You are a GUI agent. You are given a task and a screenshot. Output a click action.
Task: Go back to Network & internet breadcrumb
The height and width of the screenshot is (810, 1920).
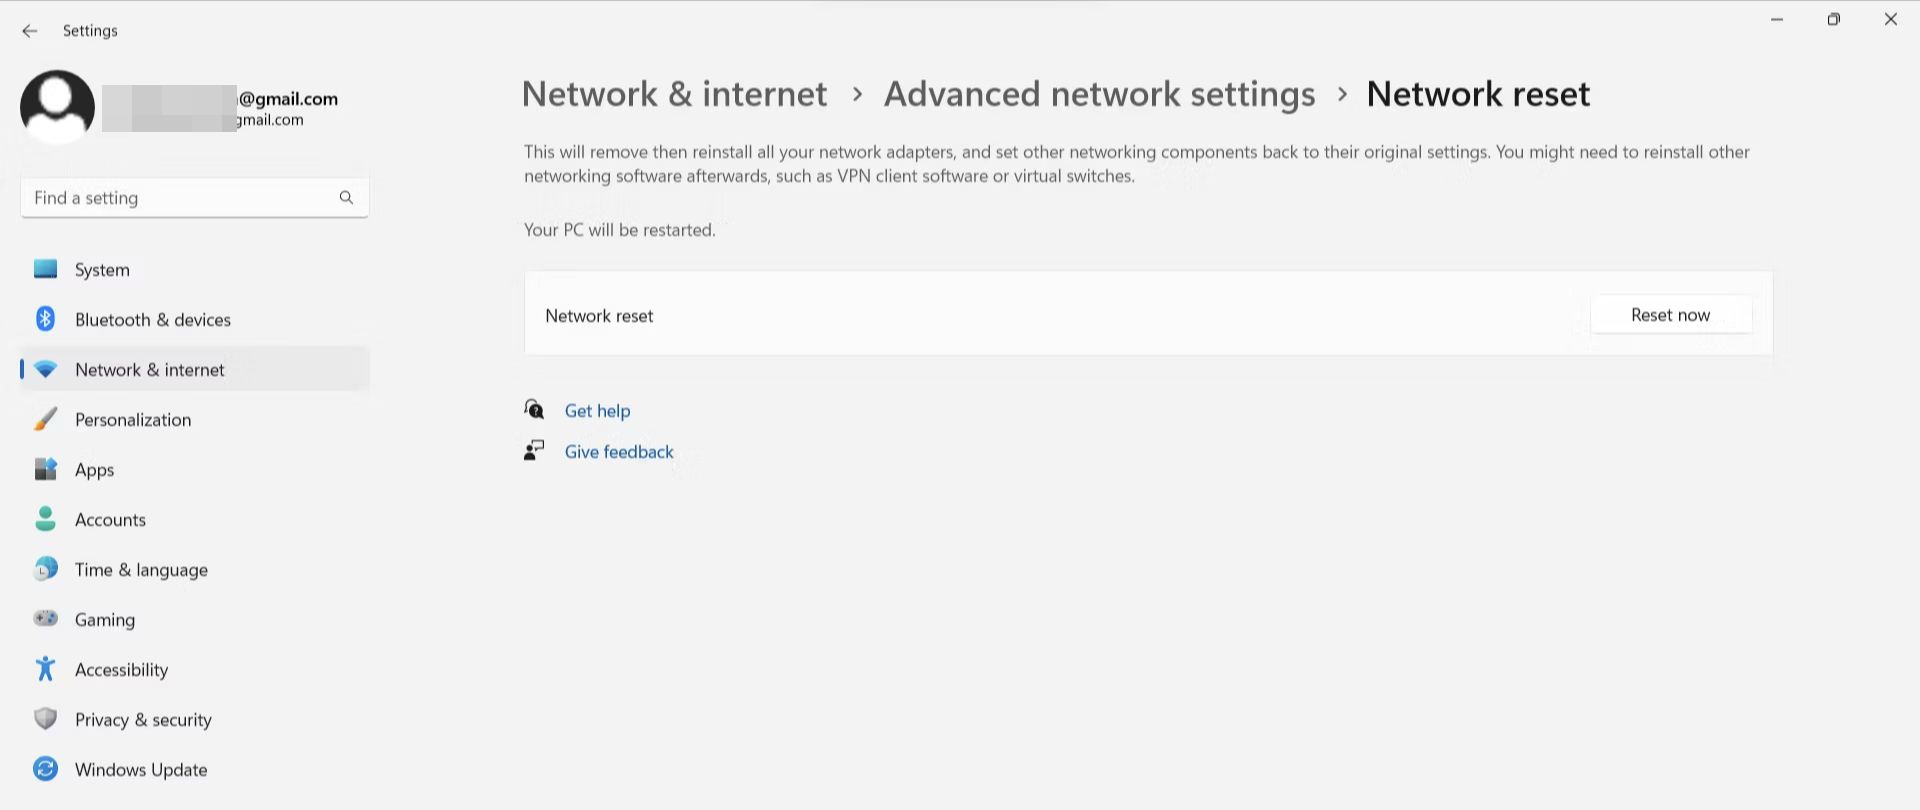pyautogui.click(x=674, y=94)
